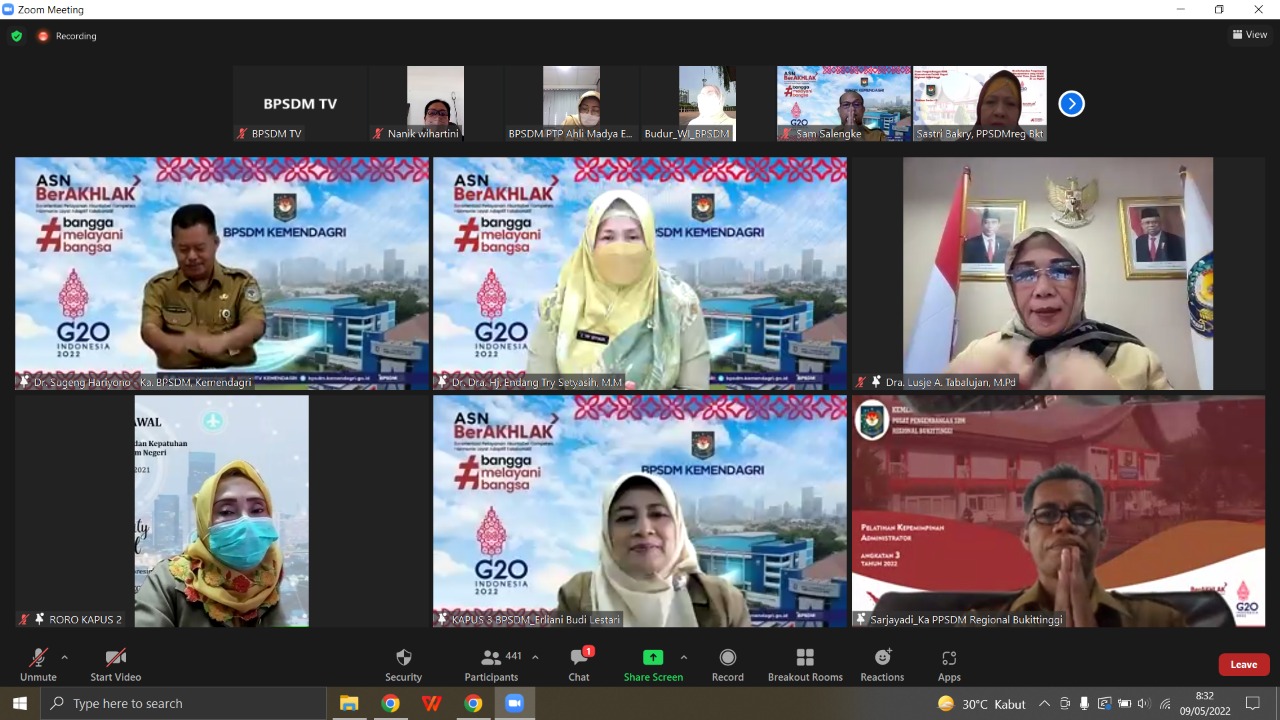Click Dr. Dra. Hj. Endang Try Setyasih tile
This screenshot has width=1280, height=720.
tap(640, 273)
